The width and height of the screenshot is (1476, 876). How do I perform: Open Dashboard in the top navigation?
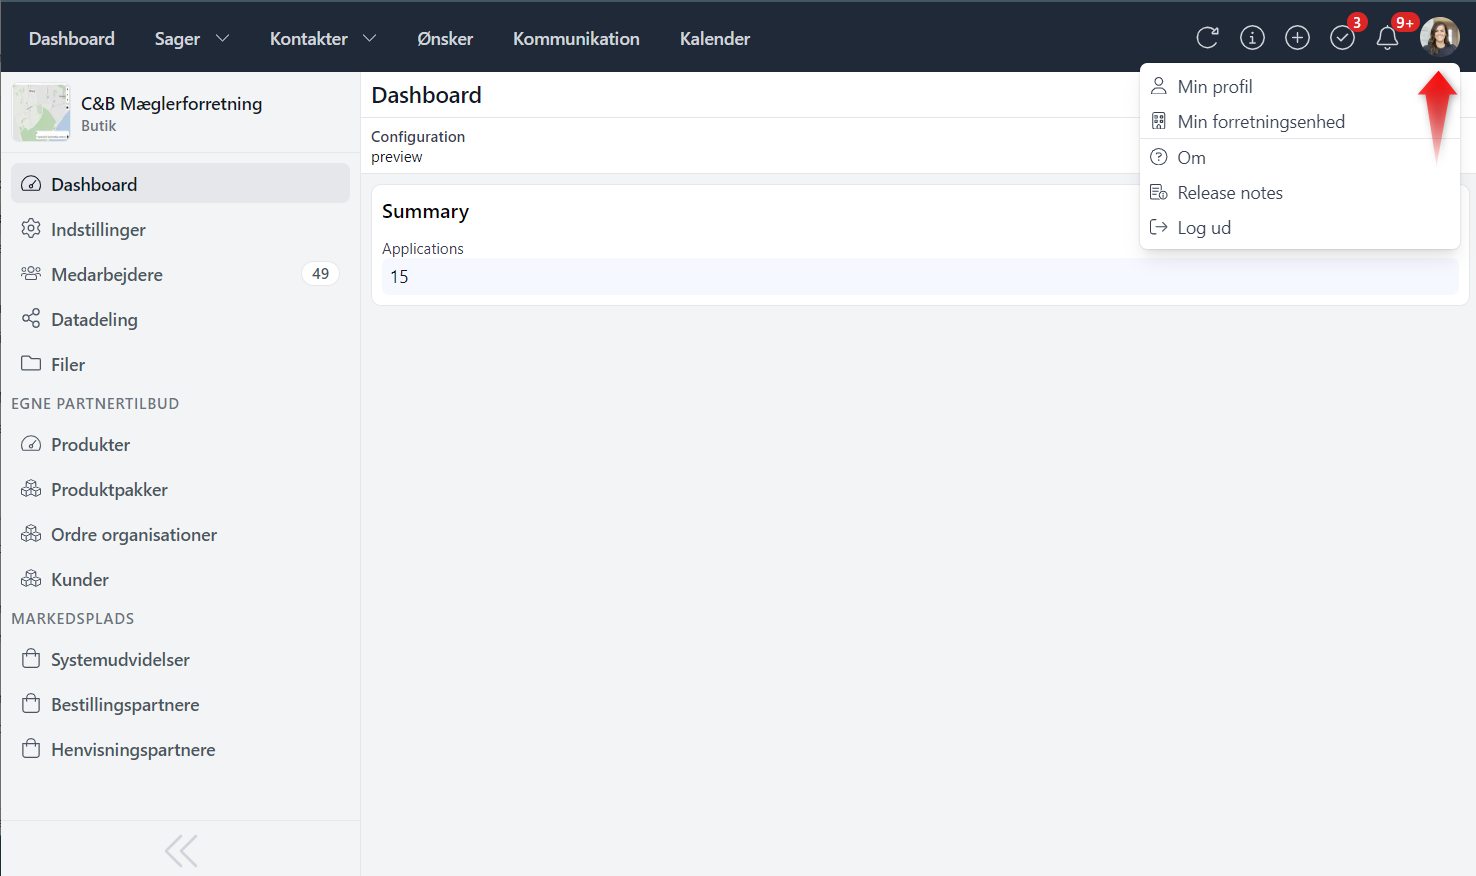point(72,38)
